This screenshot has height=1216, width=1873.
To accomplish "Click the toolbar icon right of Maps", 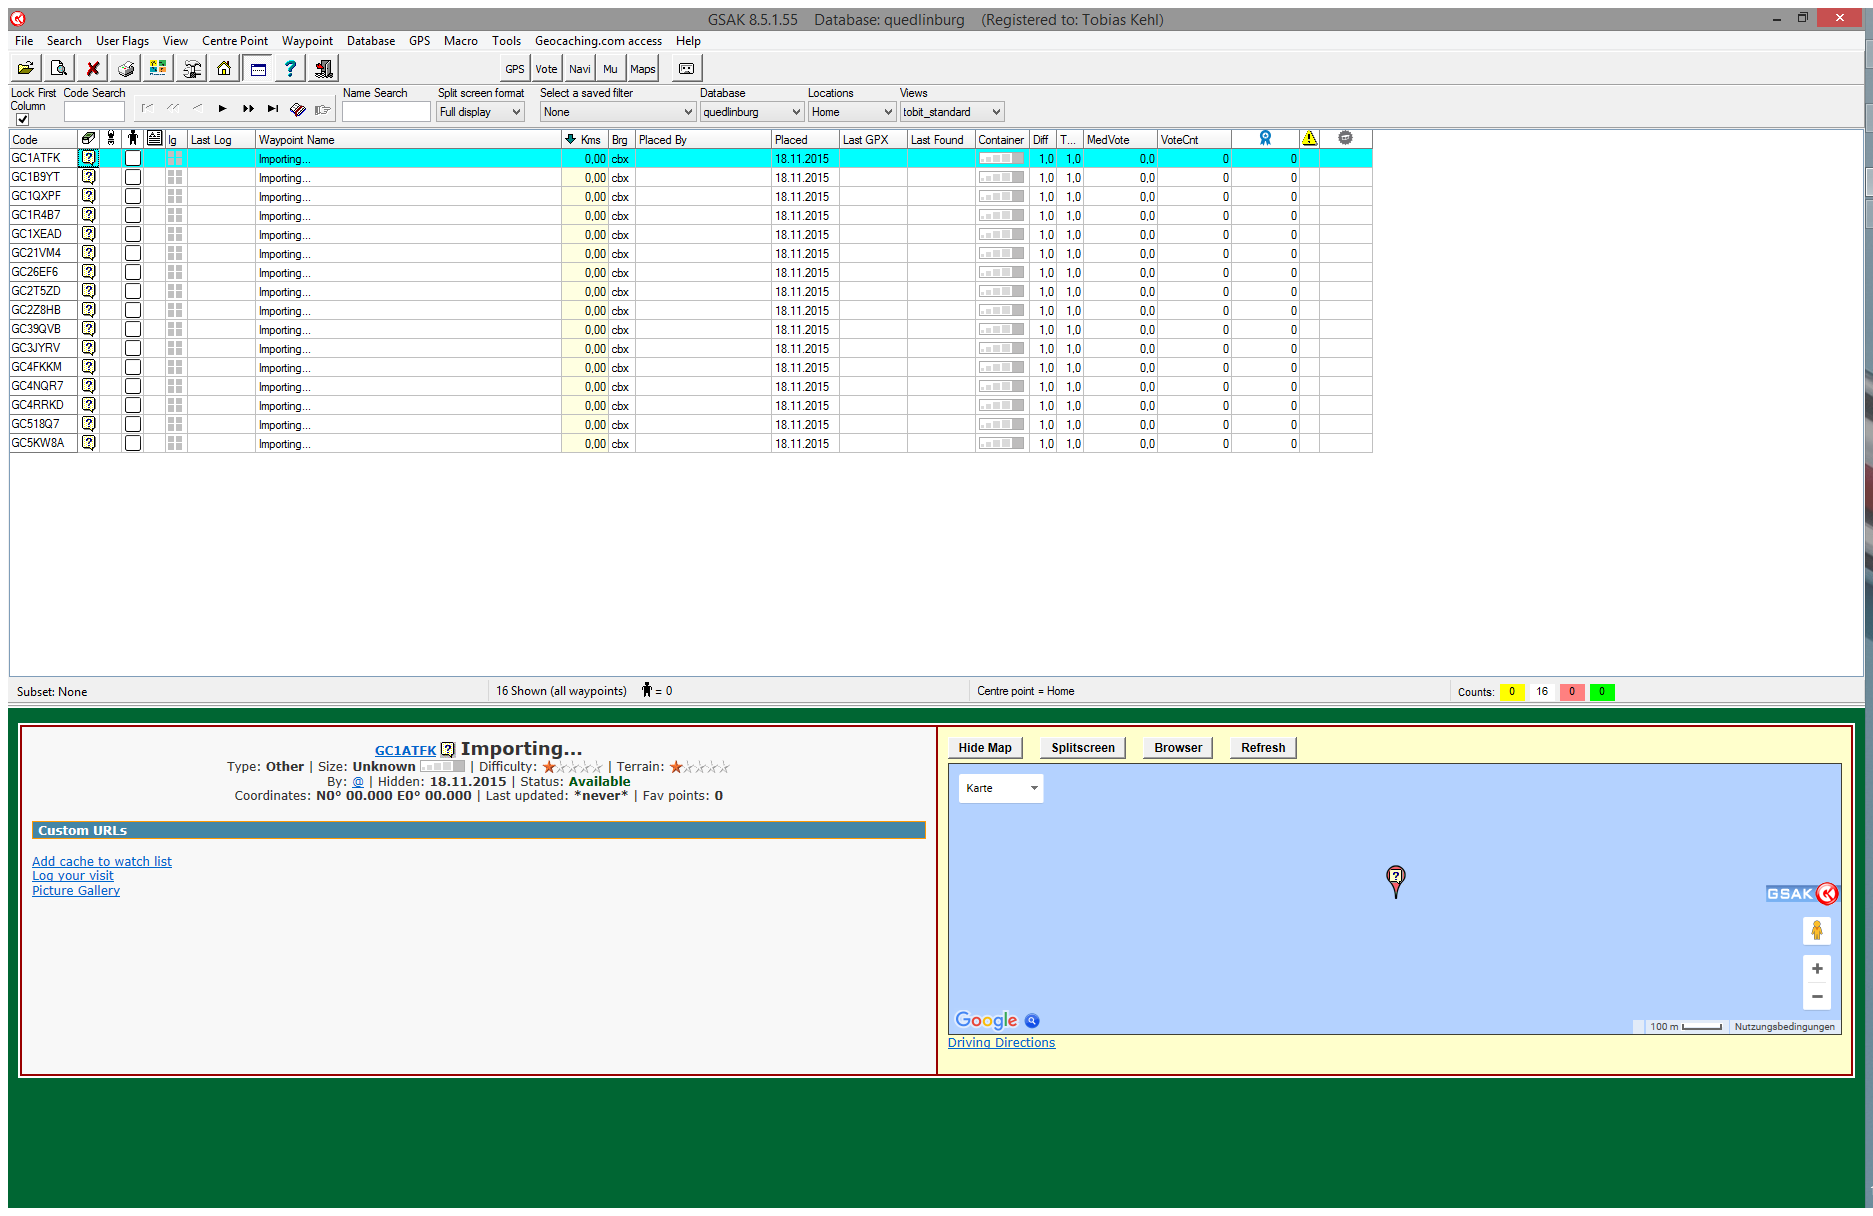I will tap(686, 68).
